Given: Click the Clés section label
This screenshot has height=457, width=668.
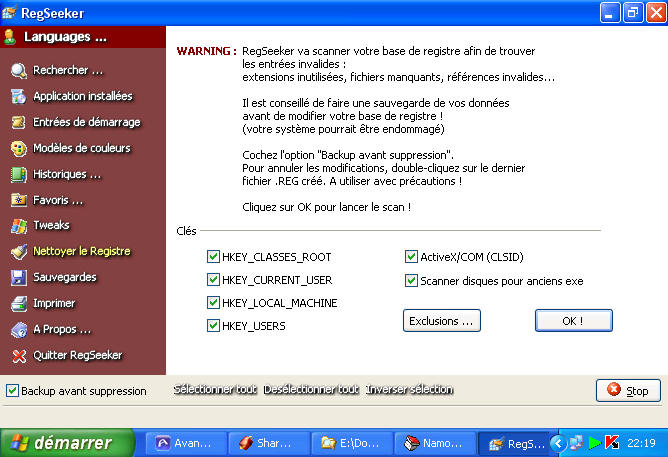Looking at the screenshot, I should 186,231.
